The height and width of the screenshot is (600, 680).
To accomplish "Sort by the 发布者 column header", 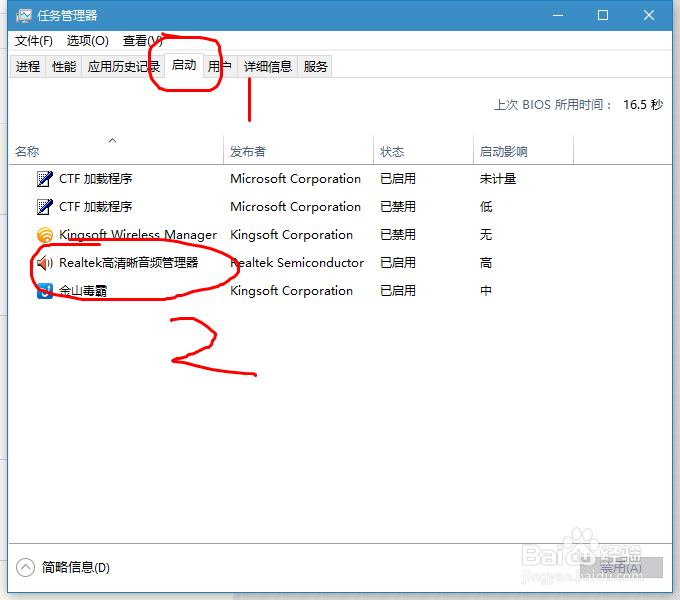I will [x=298, y=150].
